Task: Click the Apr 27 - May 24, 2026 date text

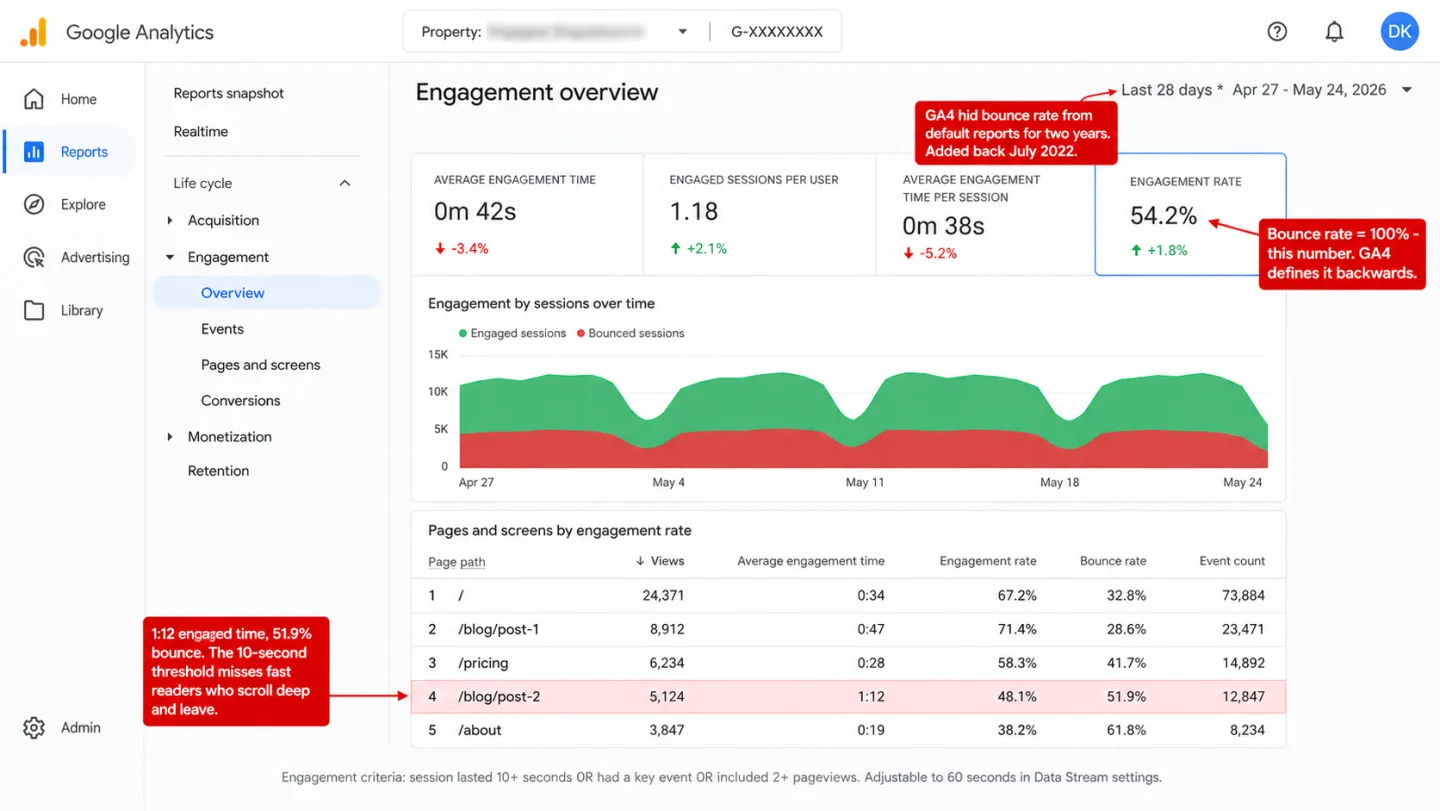Action: 1309,90
